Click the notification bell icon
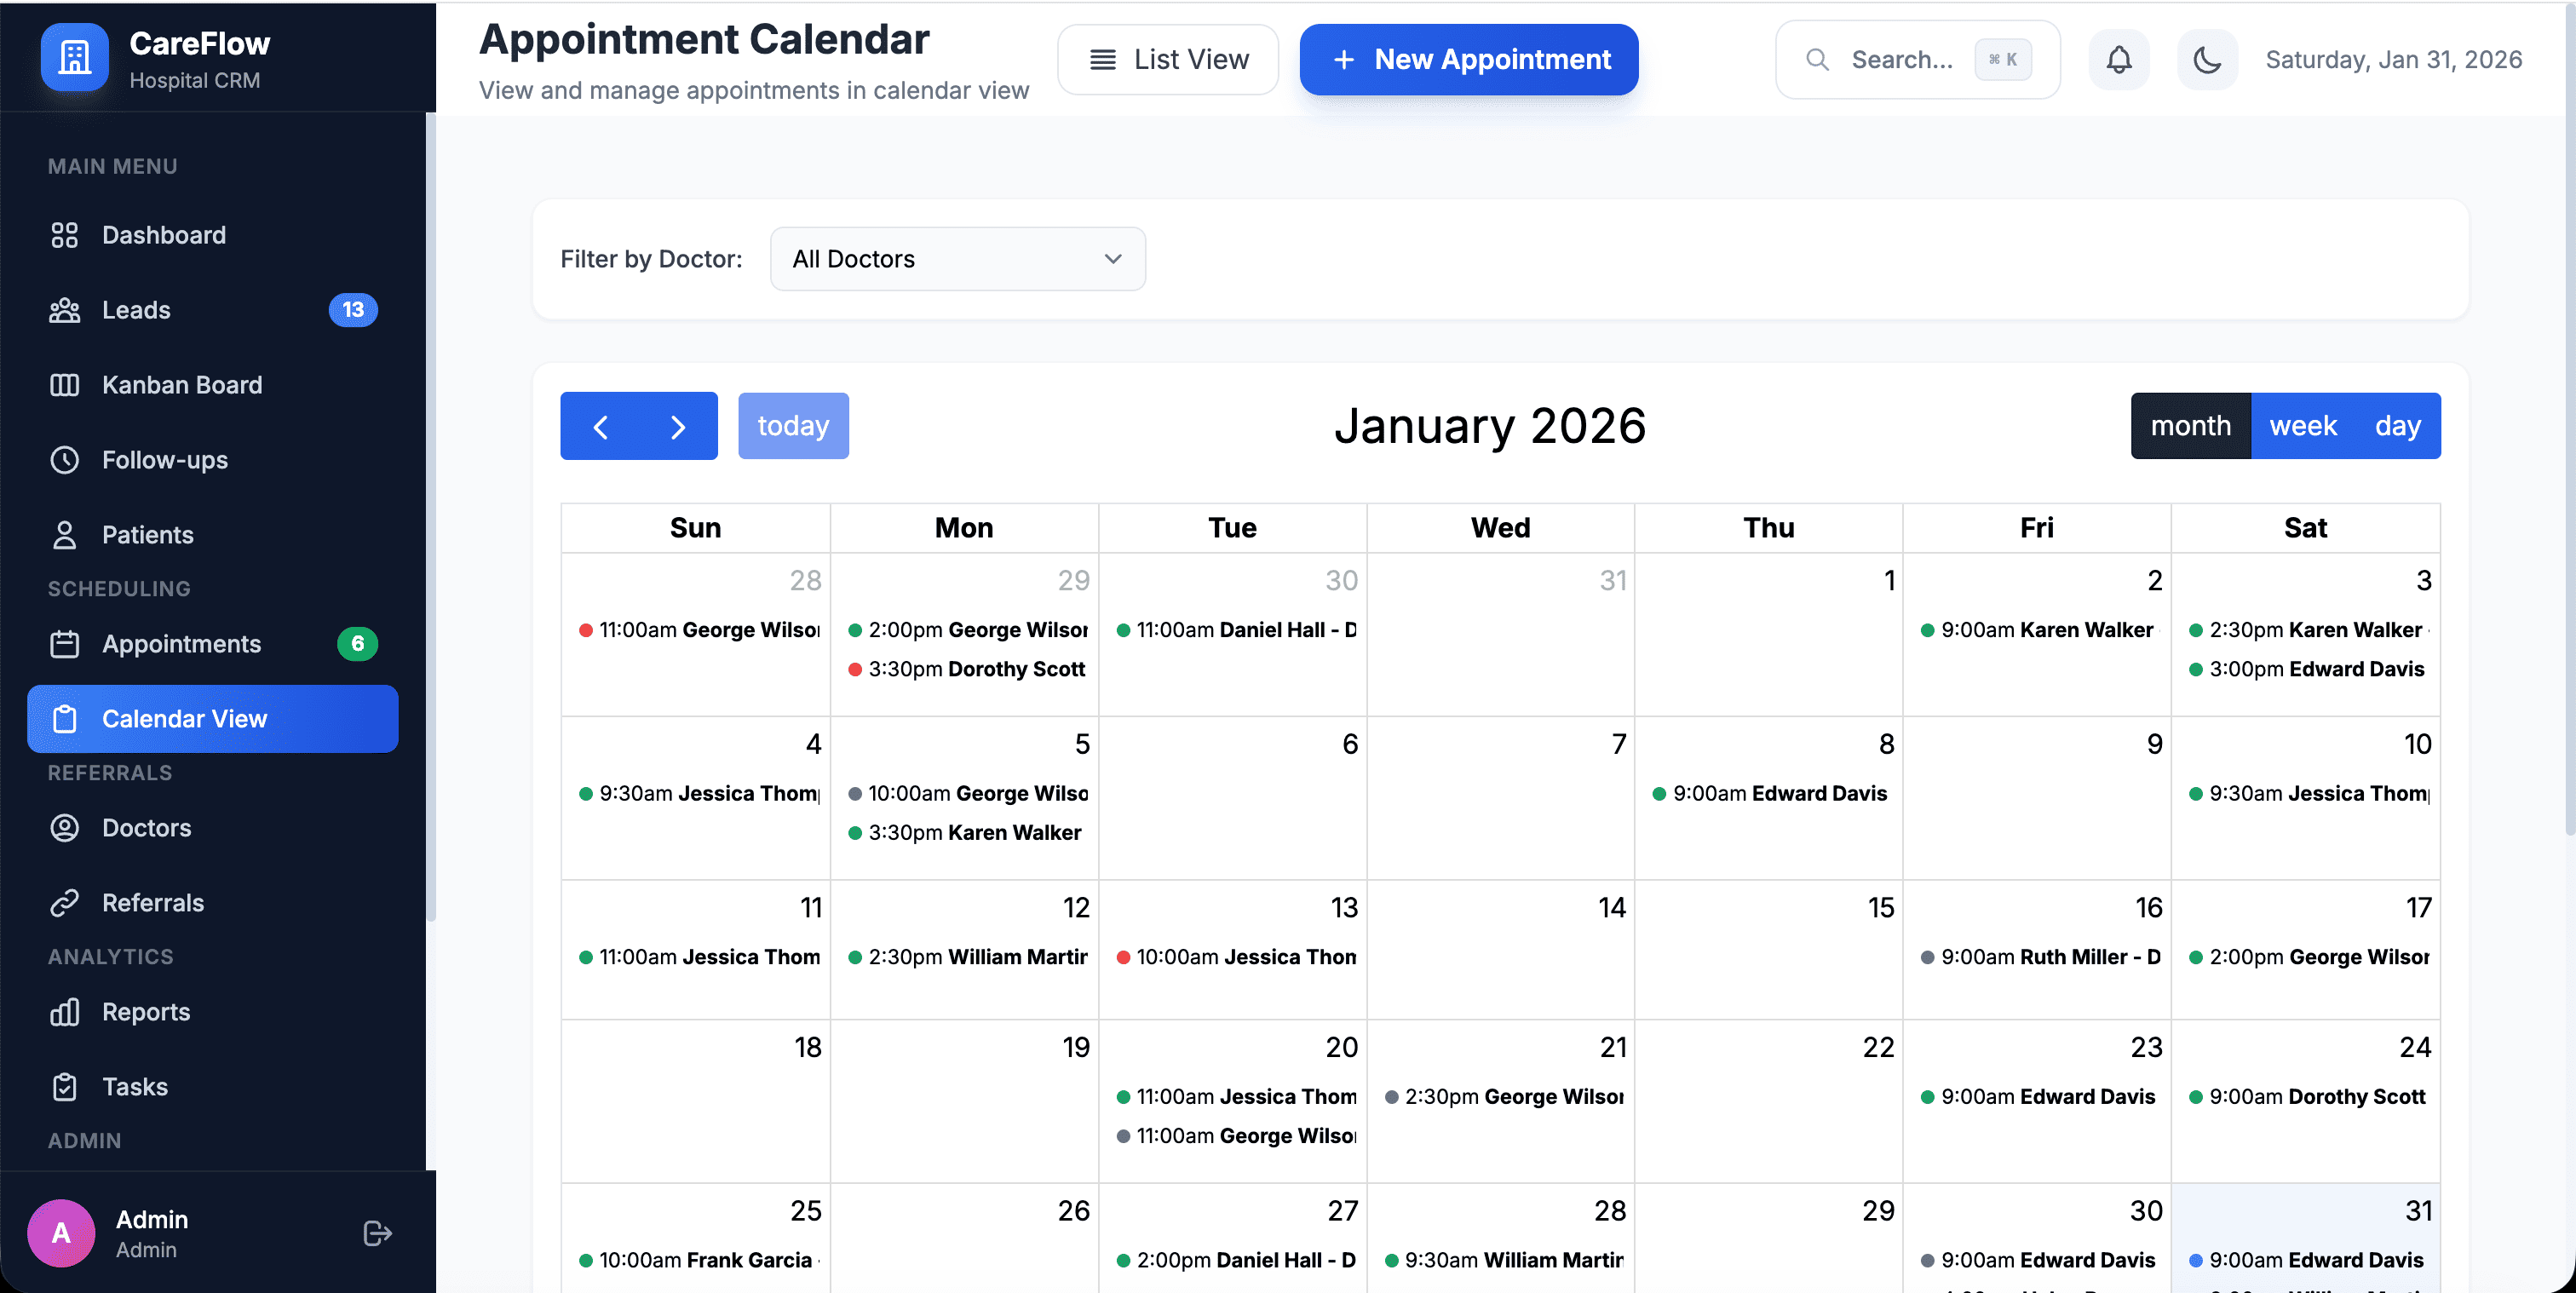Screen dimensions: 2576x1293 [2118, 60]
